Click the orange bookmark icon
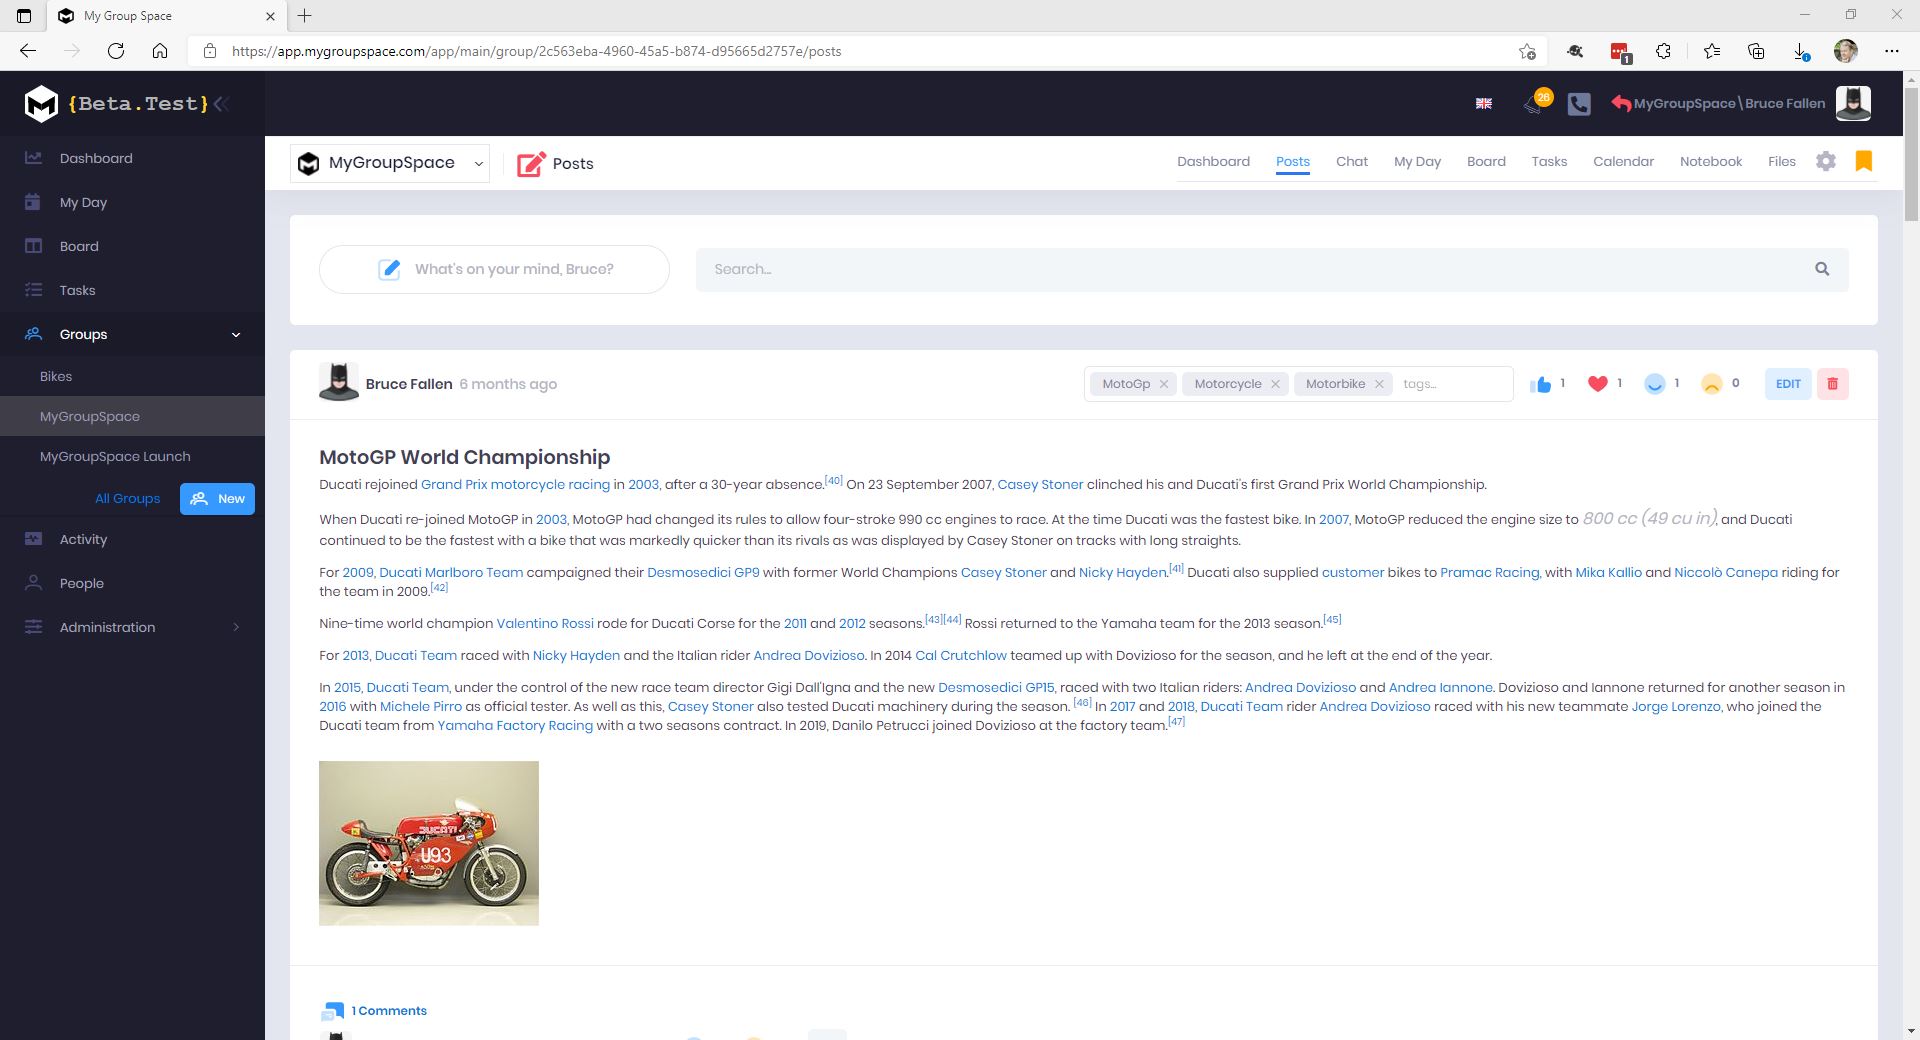 tap(1864, 161)
